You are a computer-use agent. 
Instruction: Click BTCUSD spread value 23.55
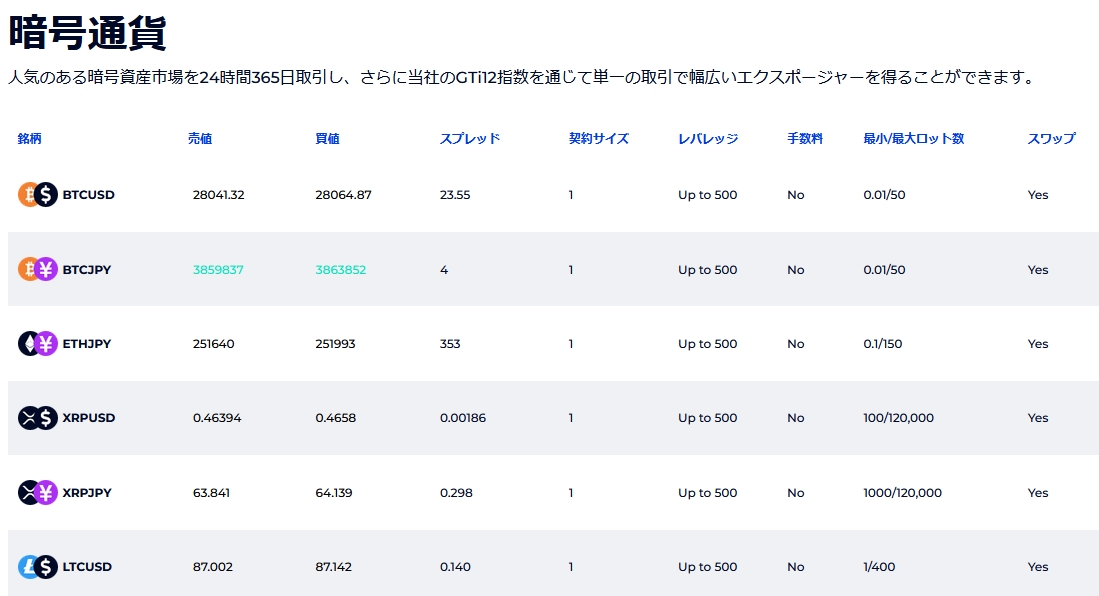point(455,195)
